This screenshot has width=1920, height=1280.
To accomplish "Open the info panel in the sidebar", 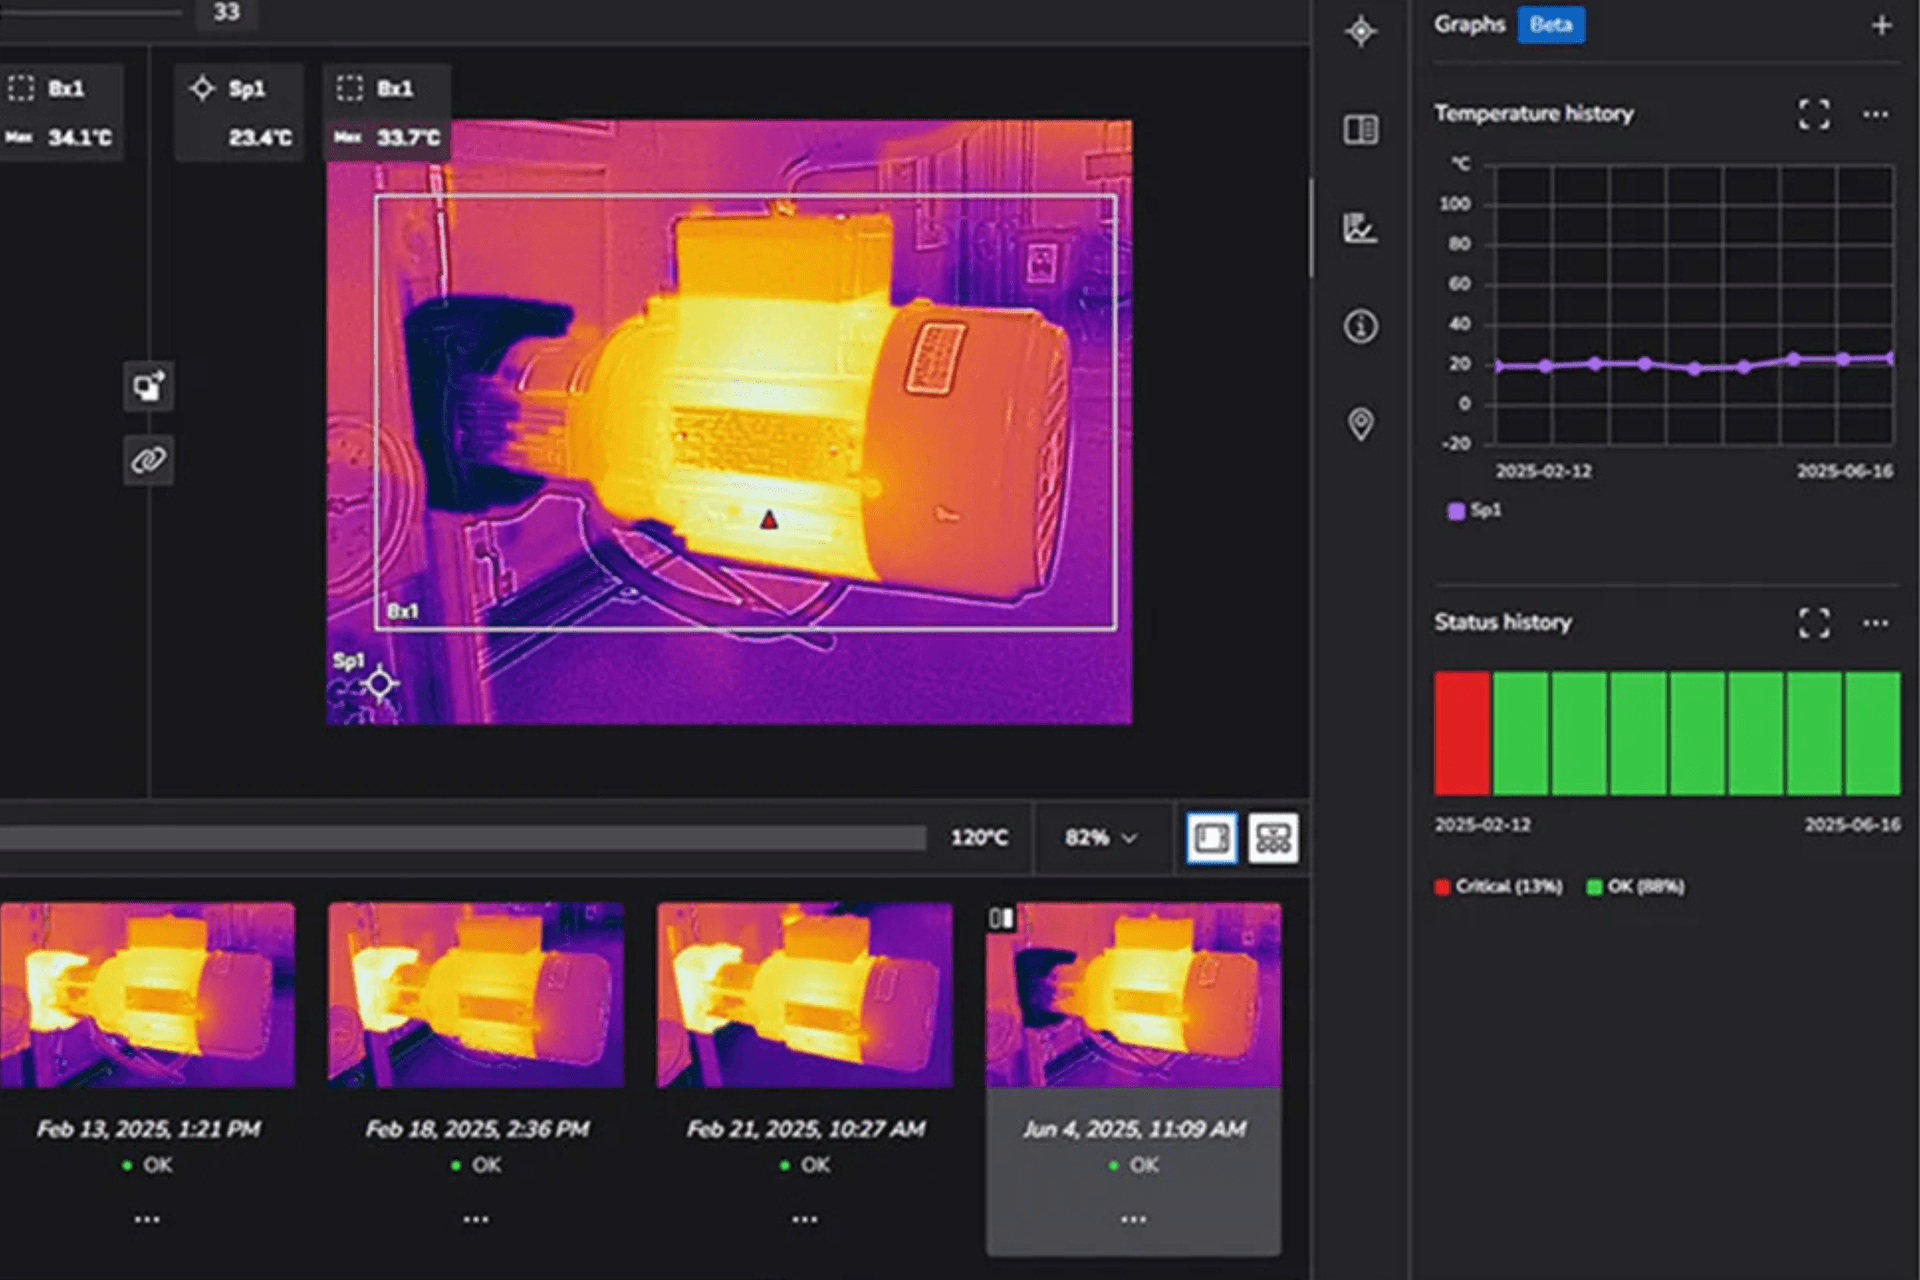I will (x=1360, y=327).
